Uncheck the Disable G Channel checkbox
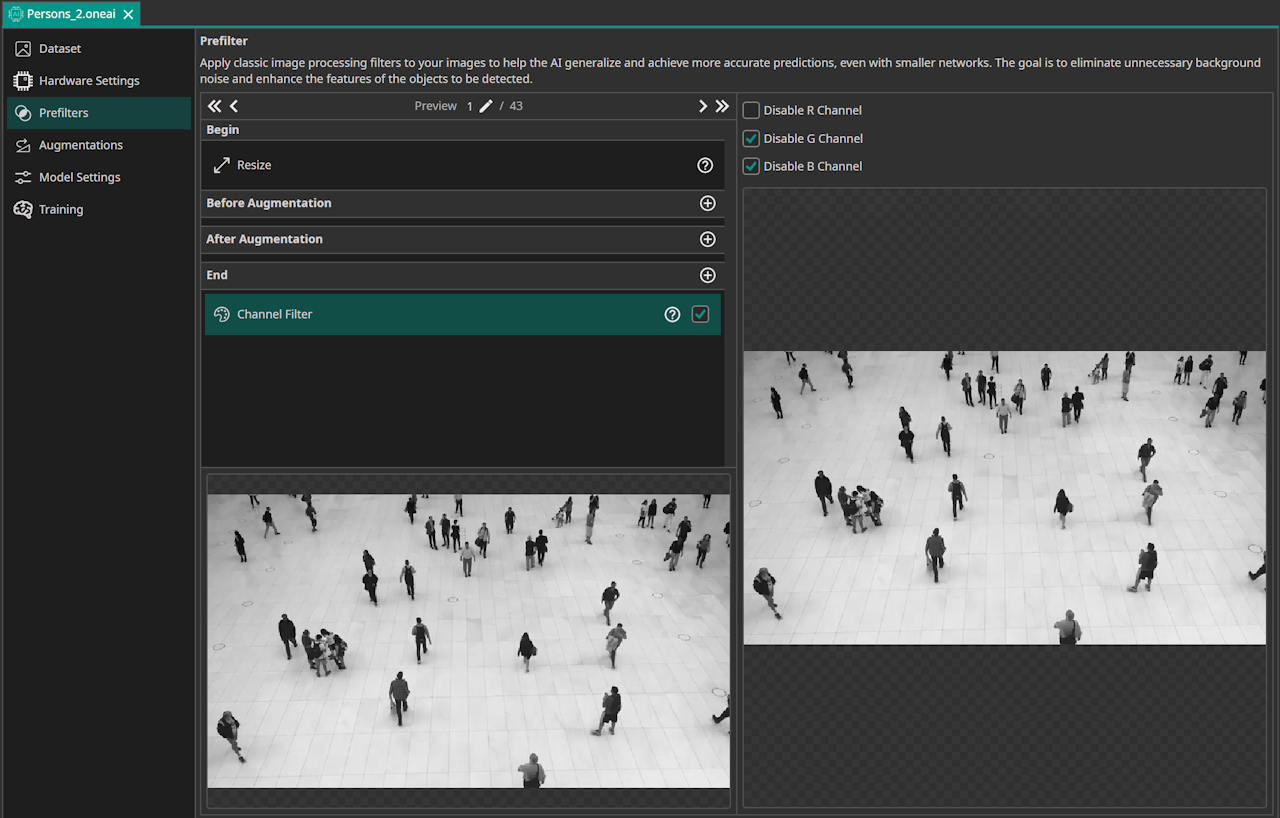This screenshot has width=1280, height=818. click(x=751, y=138)
